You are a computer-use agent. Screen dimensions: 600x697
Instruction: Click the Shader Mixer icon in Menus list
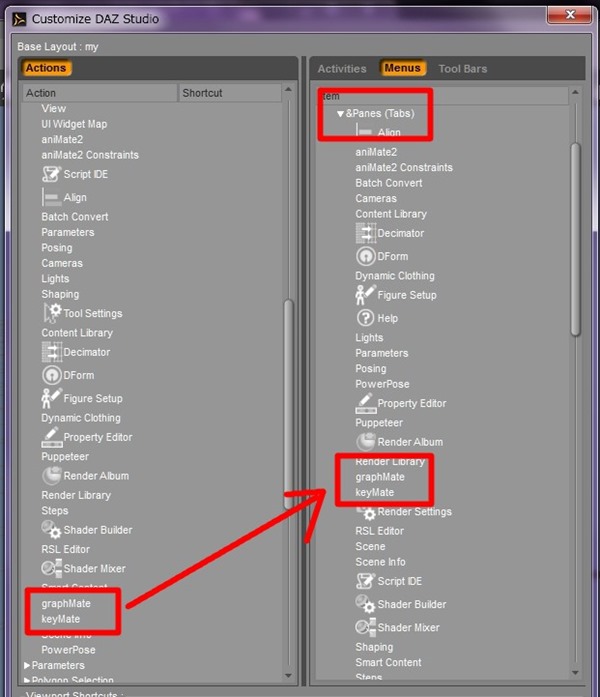pos(365,627)
